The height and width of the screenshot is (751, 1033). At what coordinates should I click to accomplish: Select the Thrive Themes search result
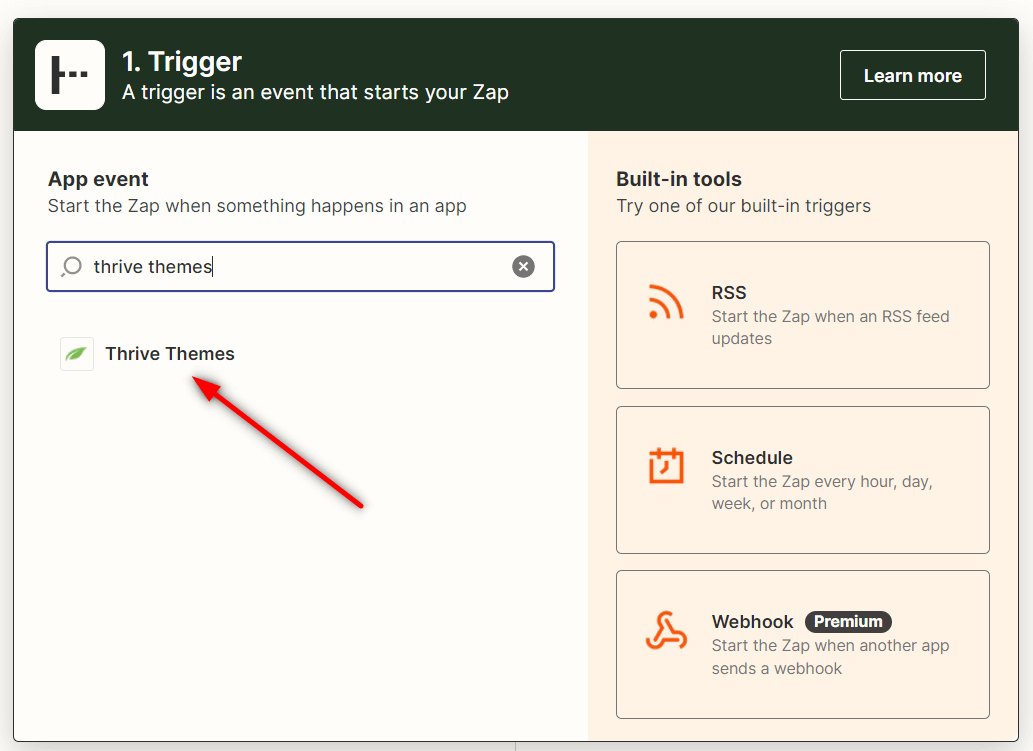[170, 354]
